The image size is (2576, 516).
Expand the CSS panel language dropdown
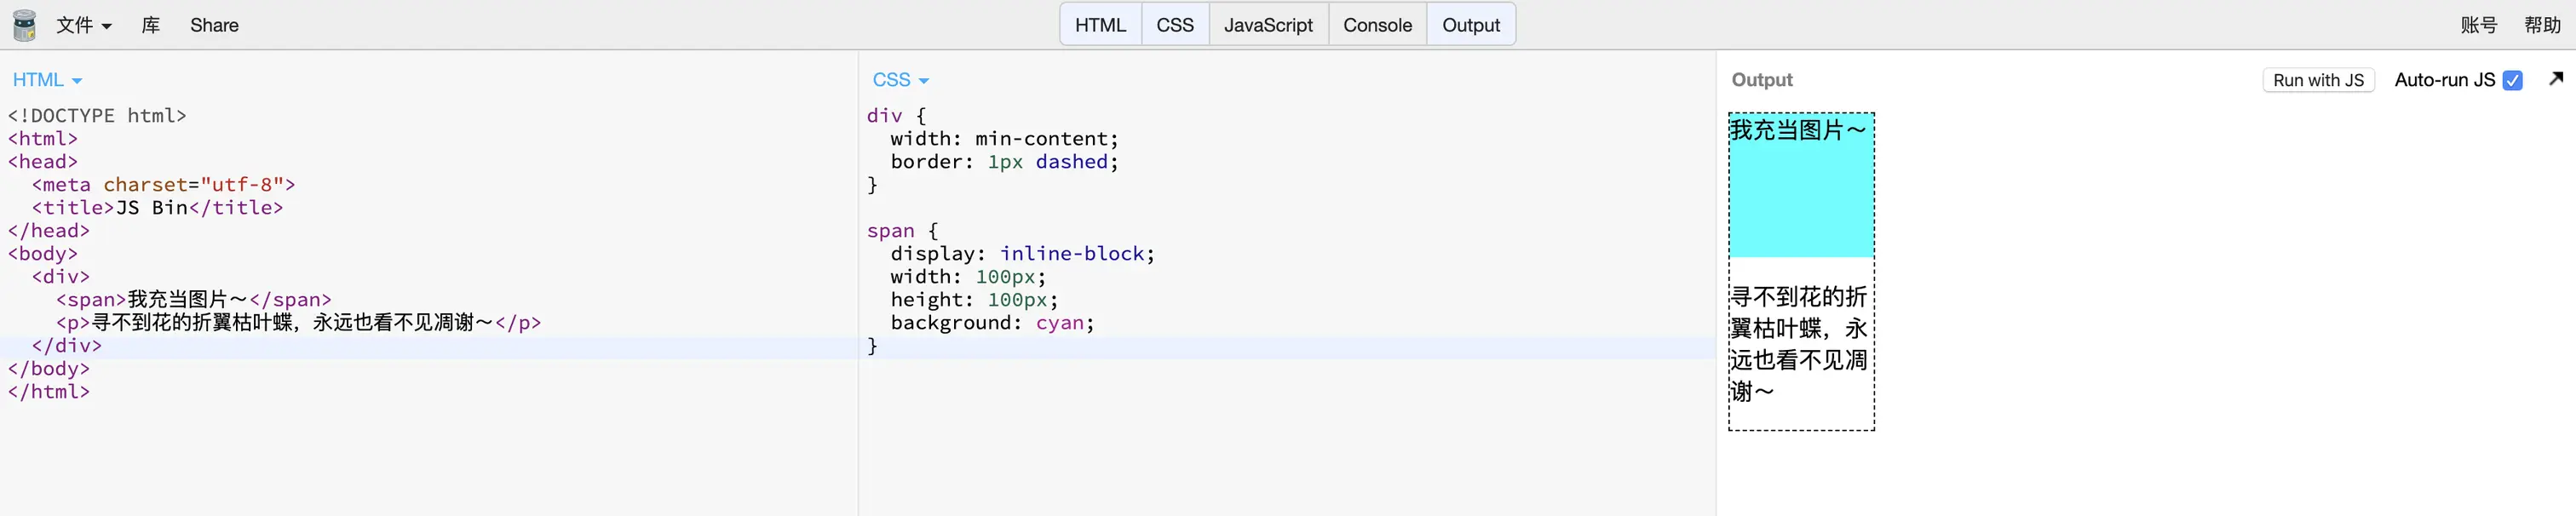[x=900, y=80]
